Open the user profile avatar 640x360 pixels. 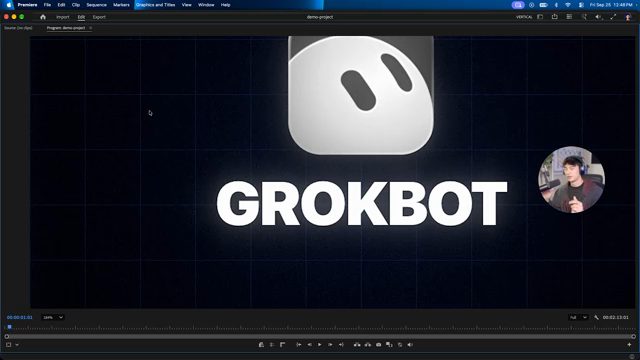[x=628, y=17]
